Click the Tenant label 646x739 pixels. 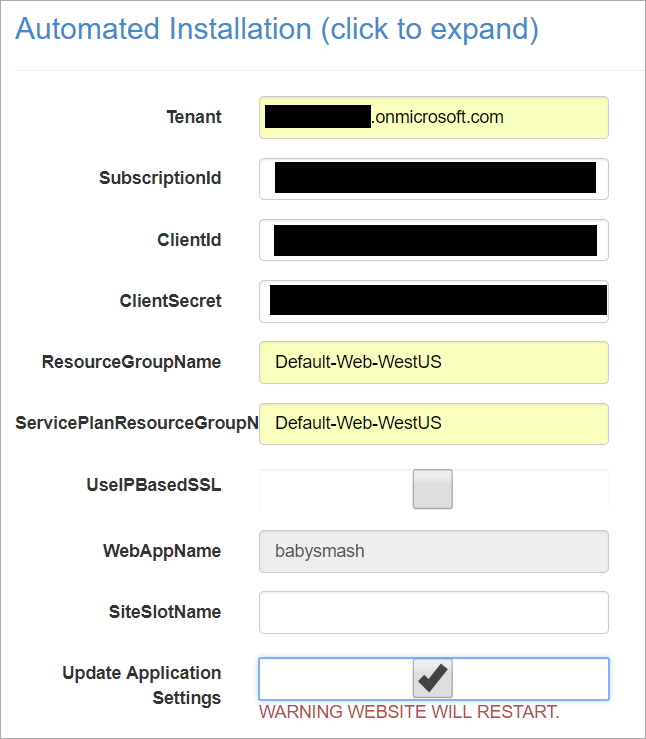coord(194,117)
